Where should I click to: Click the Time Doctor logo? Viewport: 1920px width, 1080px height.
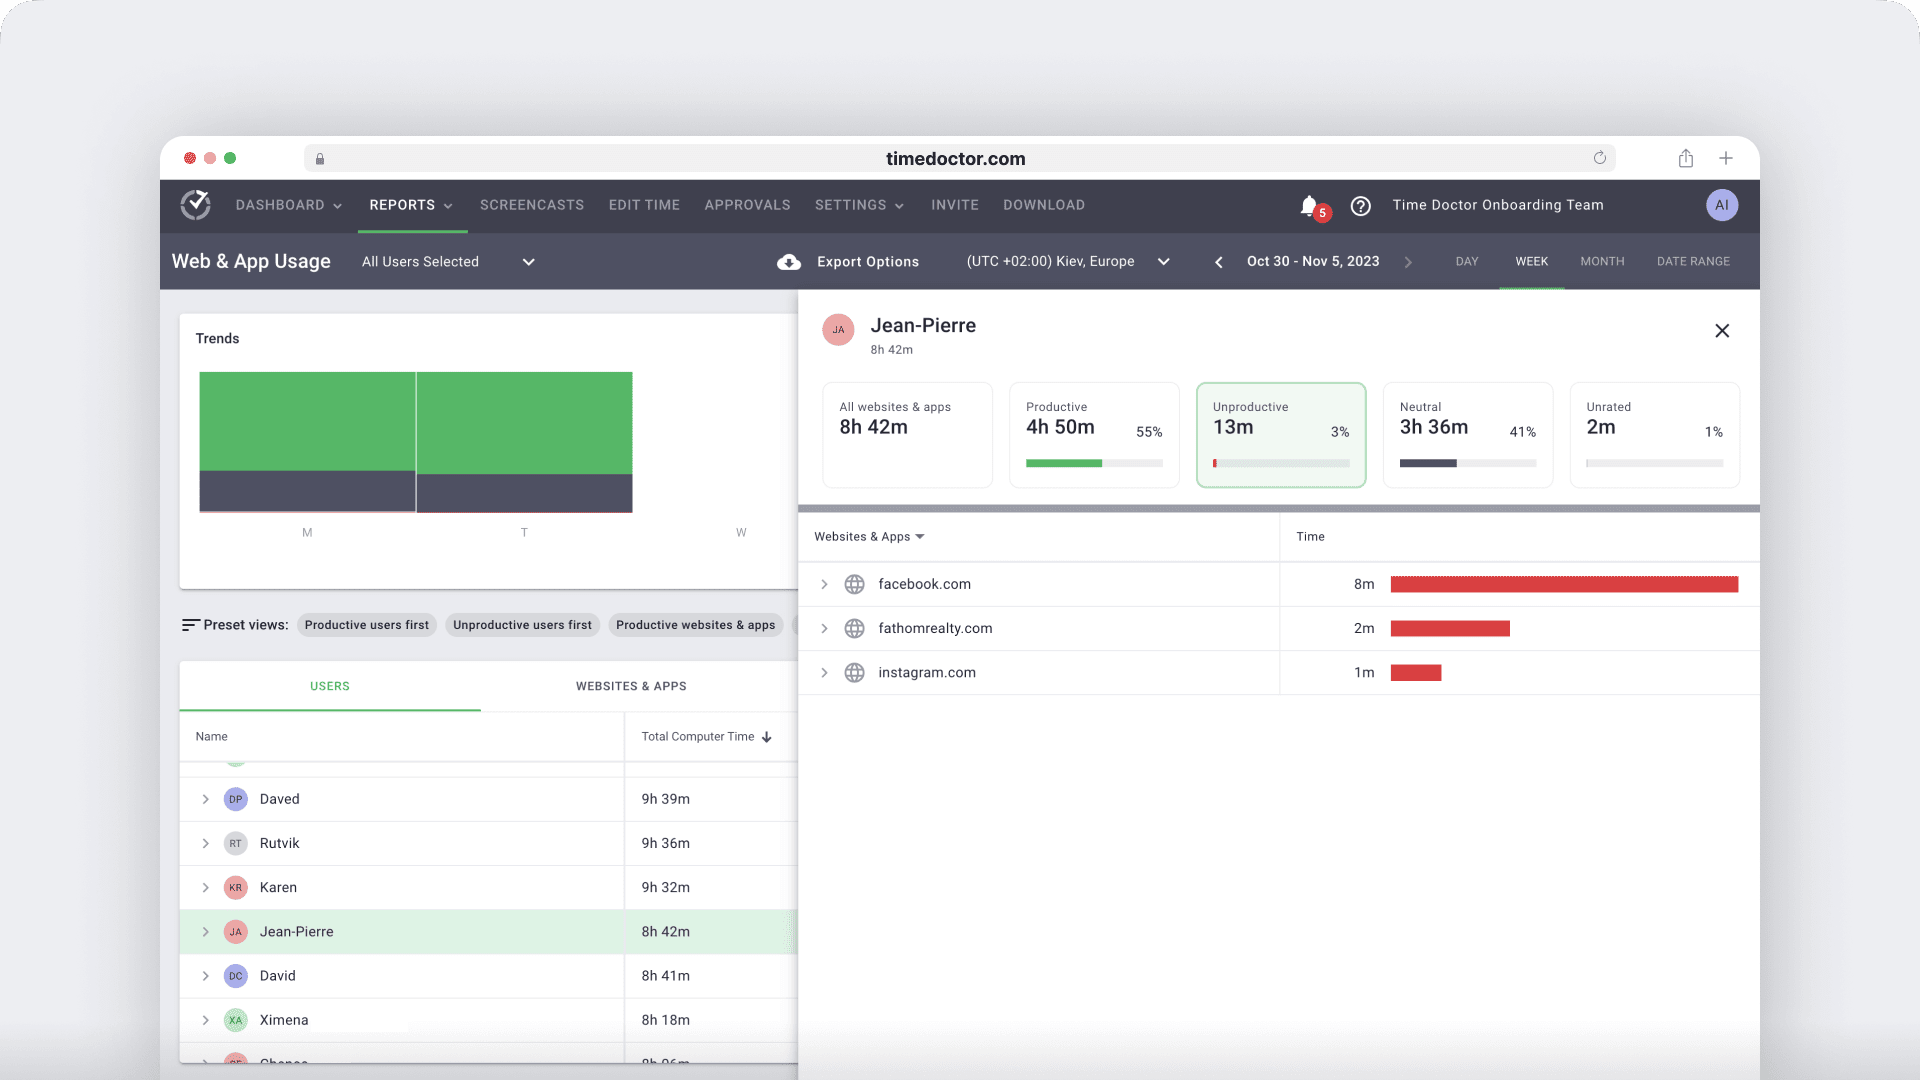[195, 205]
